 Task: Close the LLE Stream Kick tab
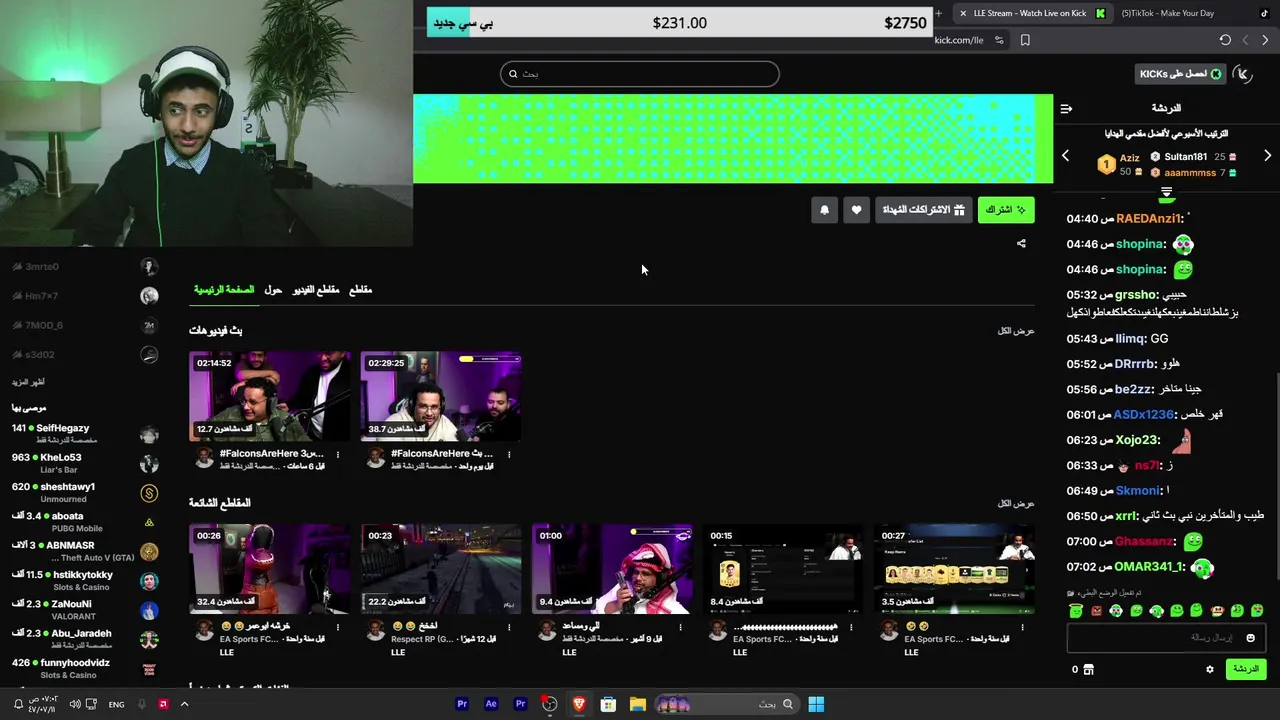(963, 13)
